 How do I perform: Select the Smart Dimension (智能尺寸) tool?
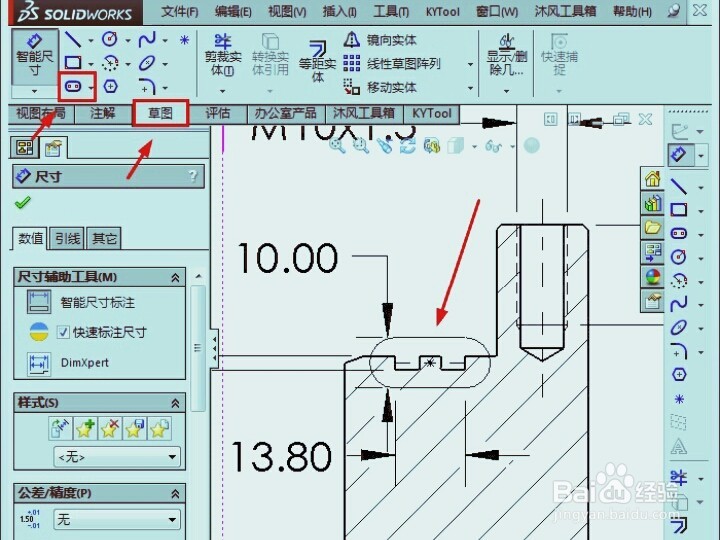tap(34, 56)
